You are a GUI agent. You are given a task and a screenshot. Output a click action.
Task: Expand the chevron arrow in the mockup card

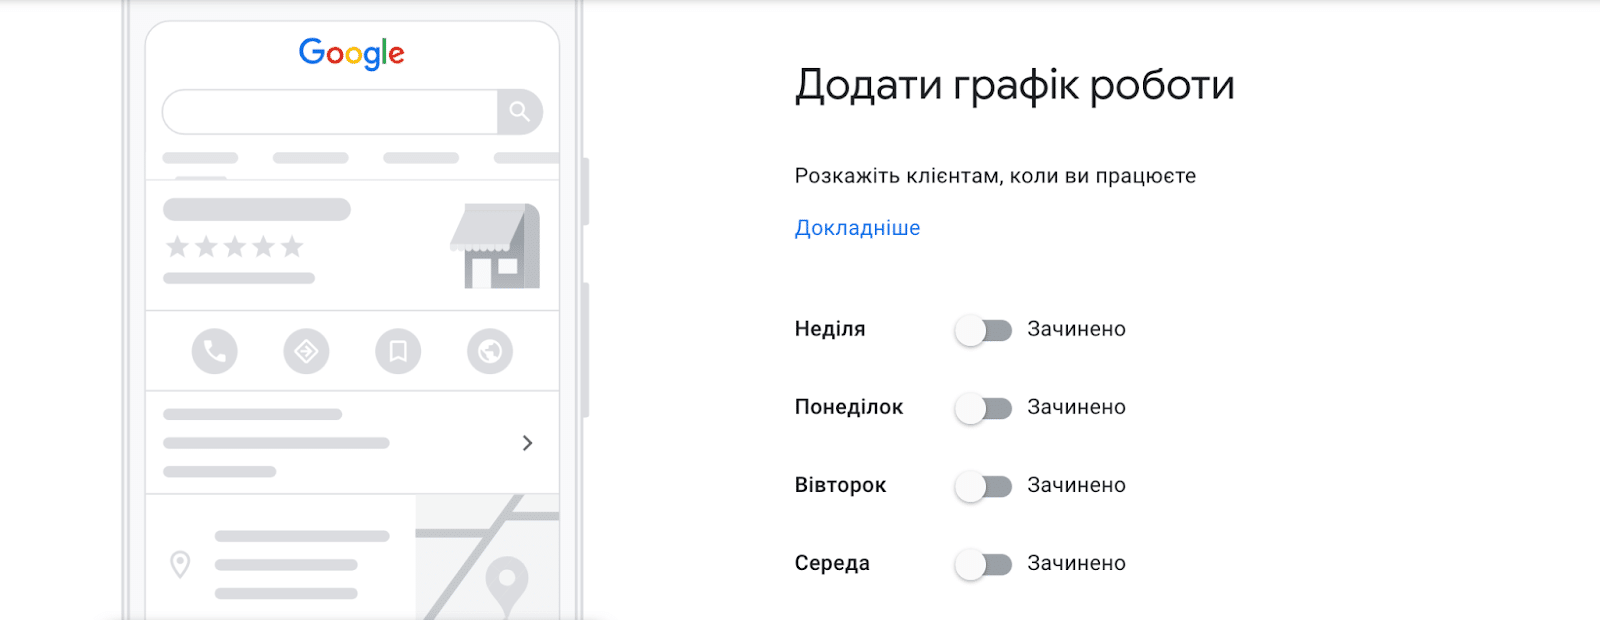[x=527, y=443]
